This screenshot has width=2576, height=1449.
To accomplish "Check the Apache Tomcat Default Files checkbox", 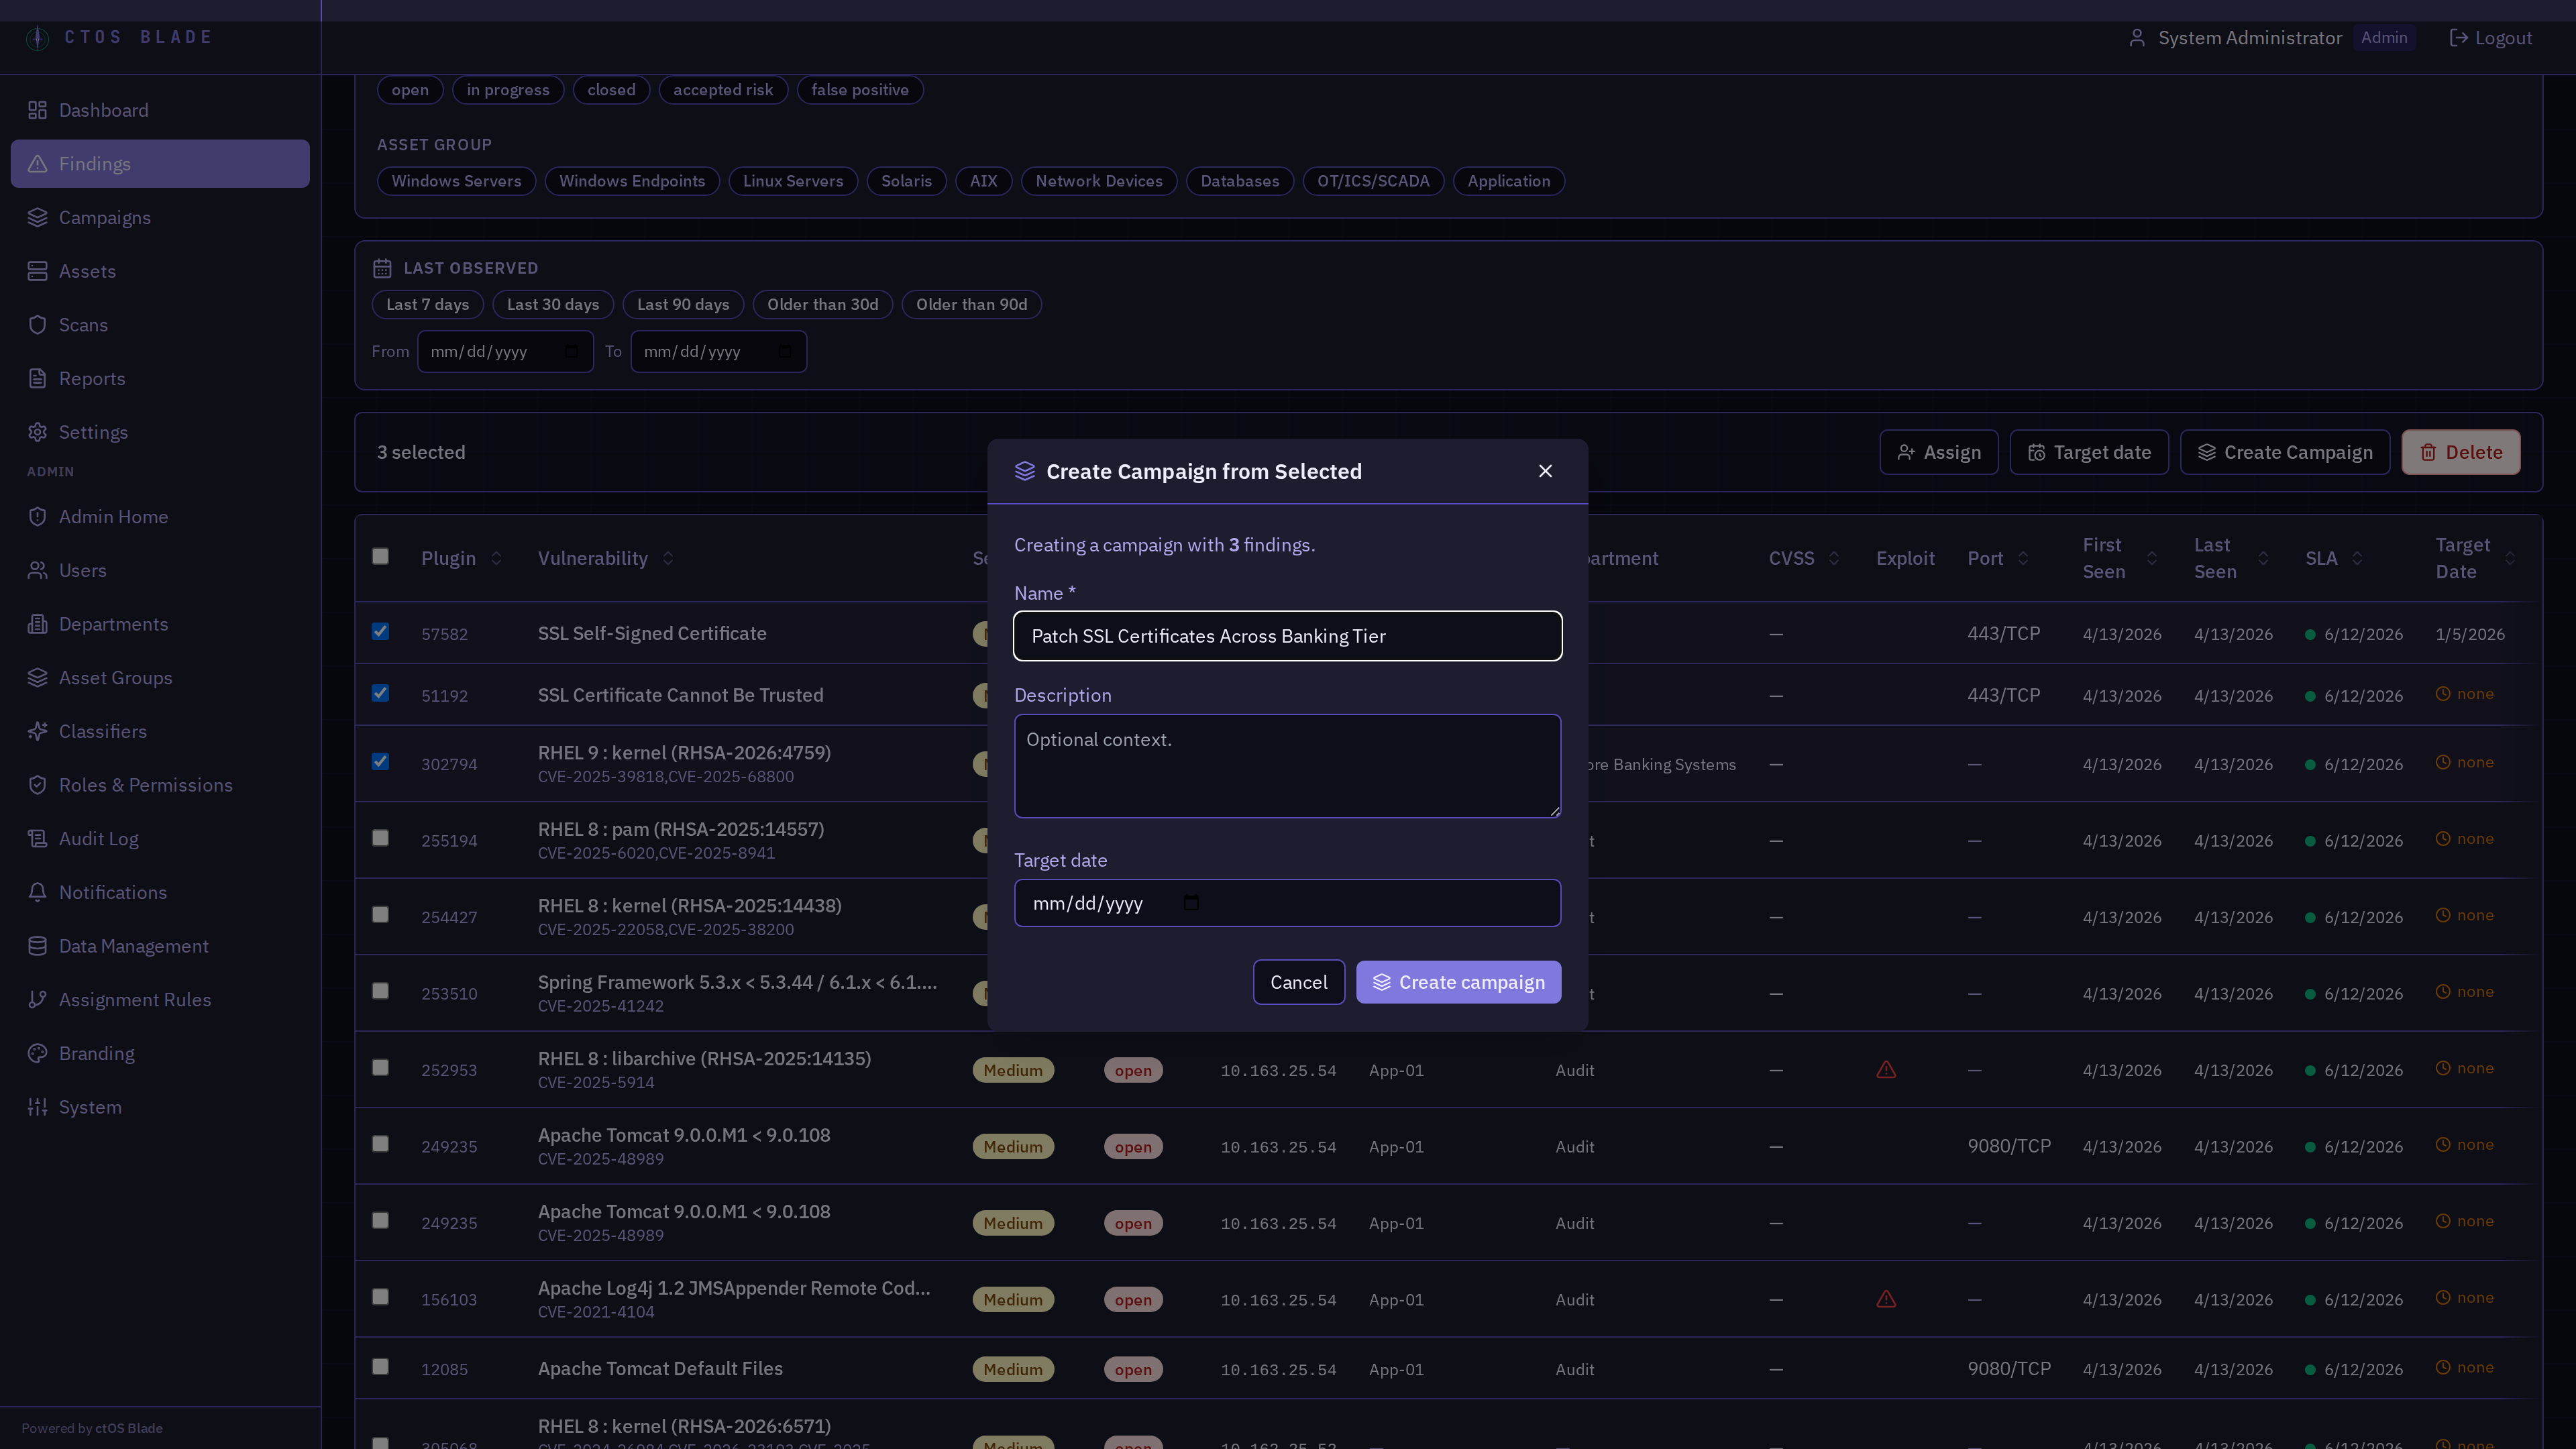I will click(380, 1366).
